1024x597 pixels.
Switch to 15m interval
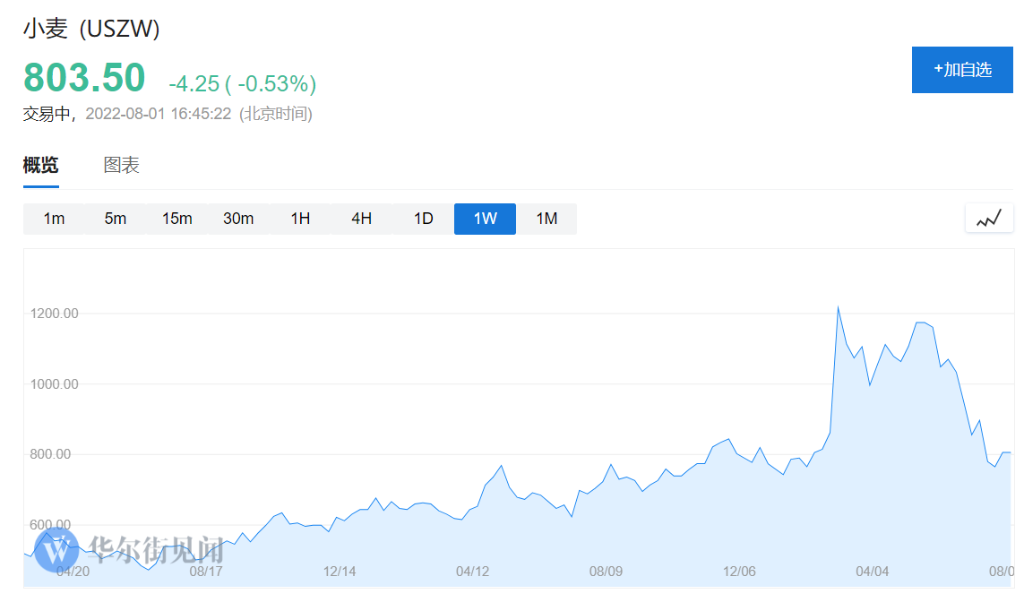coord(177,218)
